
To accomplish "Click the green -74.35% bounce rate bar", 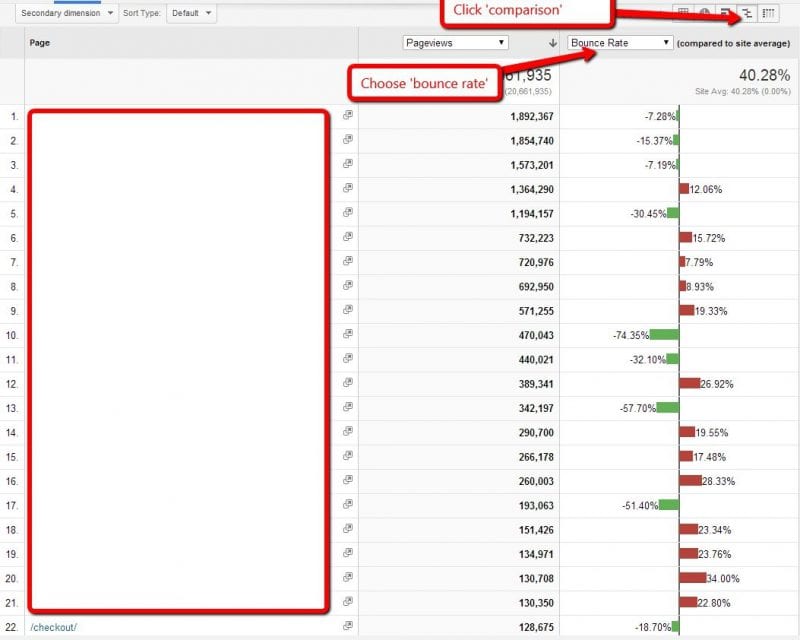I will (x=663, y=334).
